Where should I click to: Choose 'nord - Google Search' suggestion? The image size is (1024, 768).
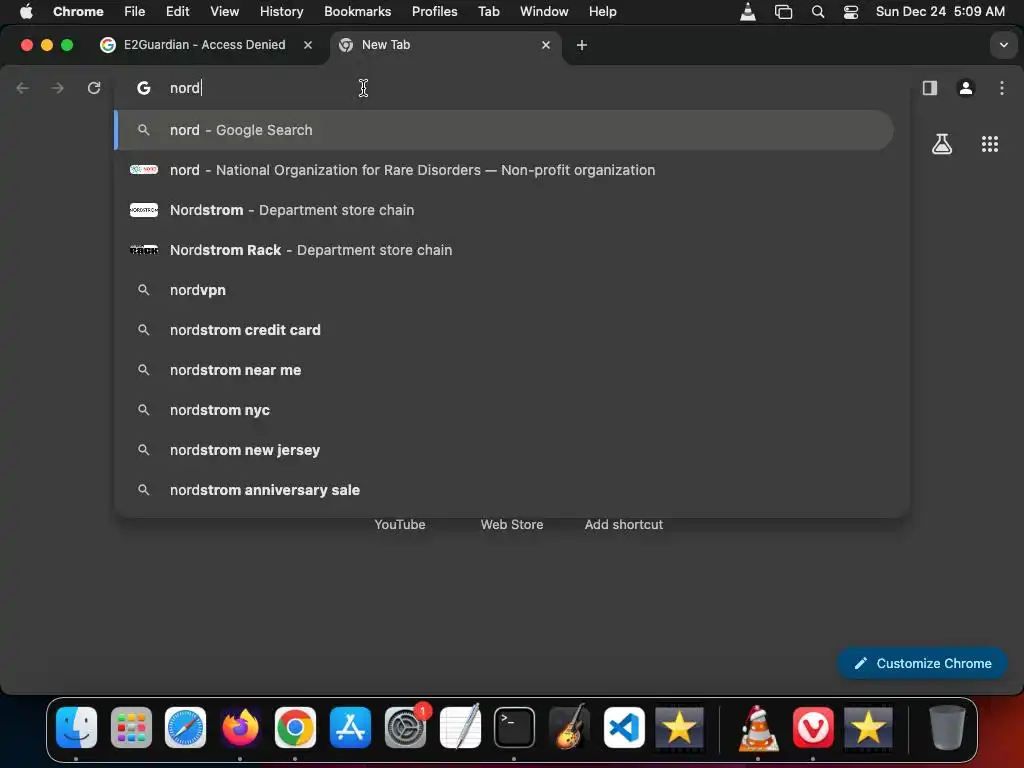click(x=504, y=130)
